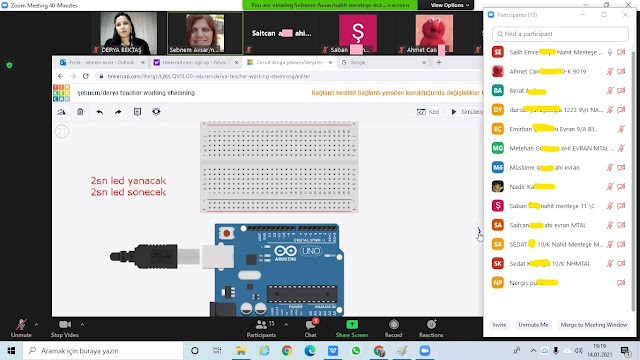The width and height of the screenshot is (640, 360).
Task: Click the Invite button in Participants panel
Action: click(x=499, y=325)
